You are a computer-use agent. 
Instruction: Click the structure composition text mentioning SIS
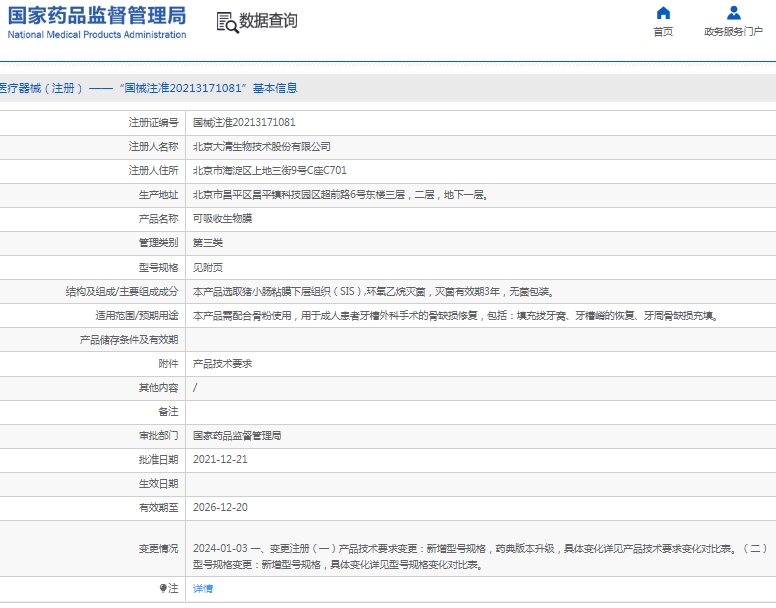pyautogui.click(x=374, y=291)
